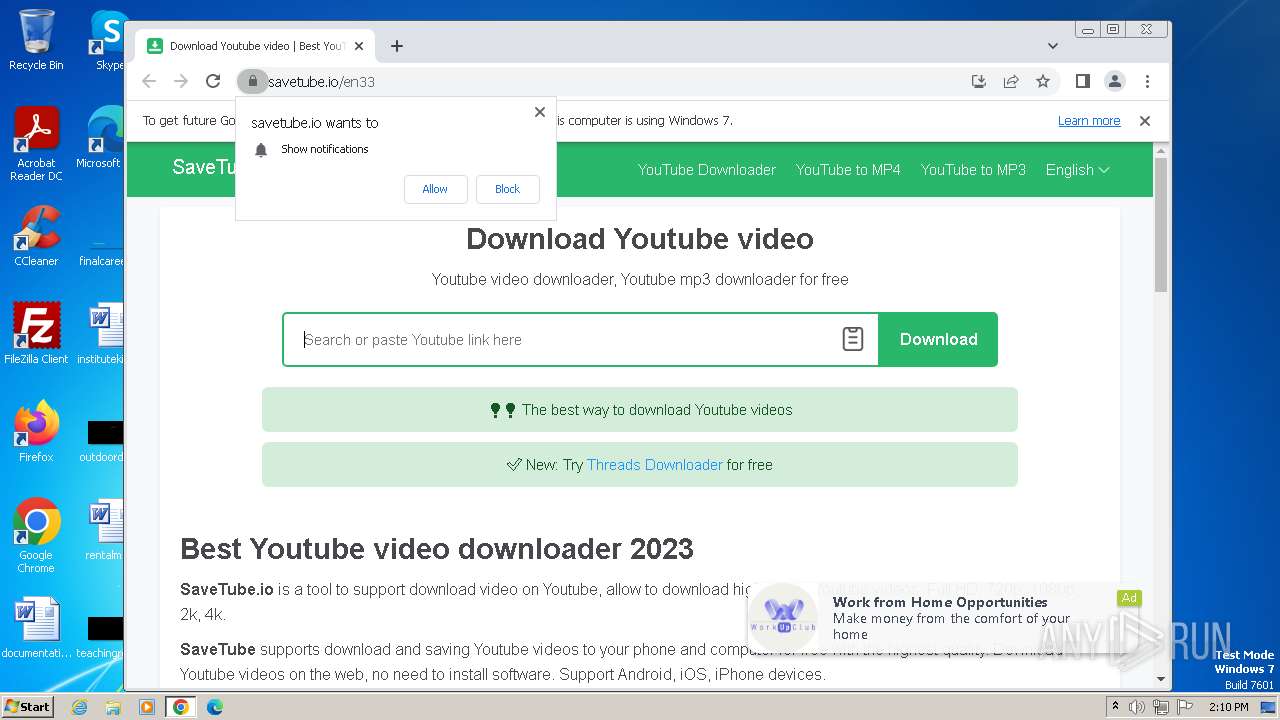The width and height of the screenshot is (1280, 720).
Task: Open Firefox desktop icon
Action: [x=36, y=432]
